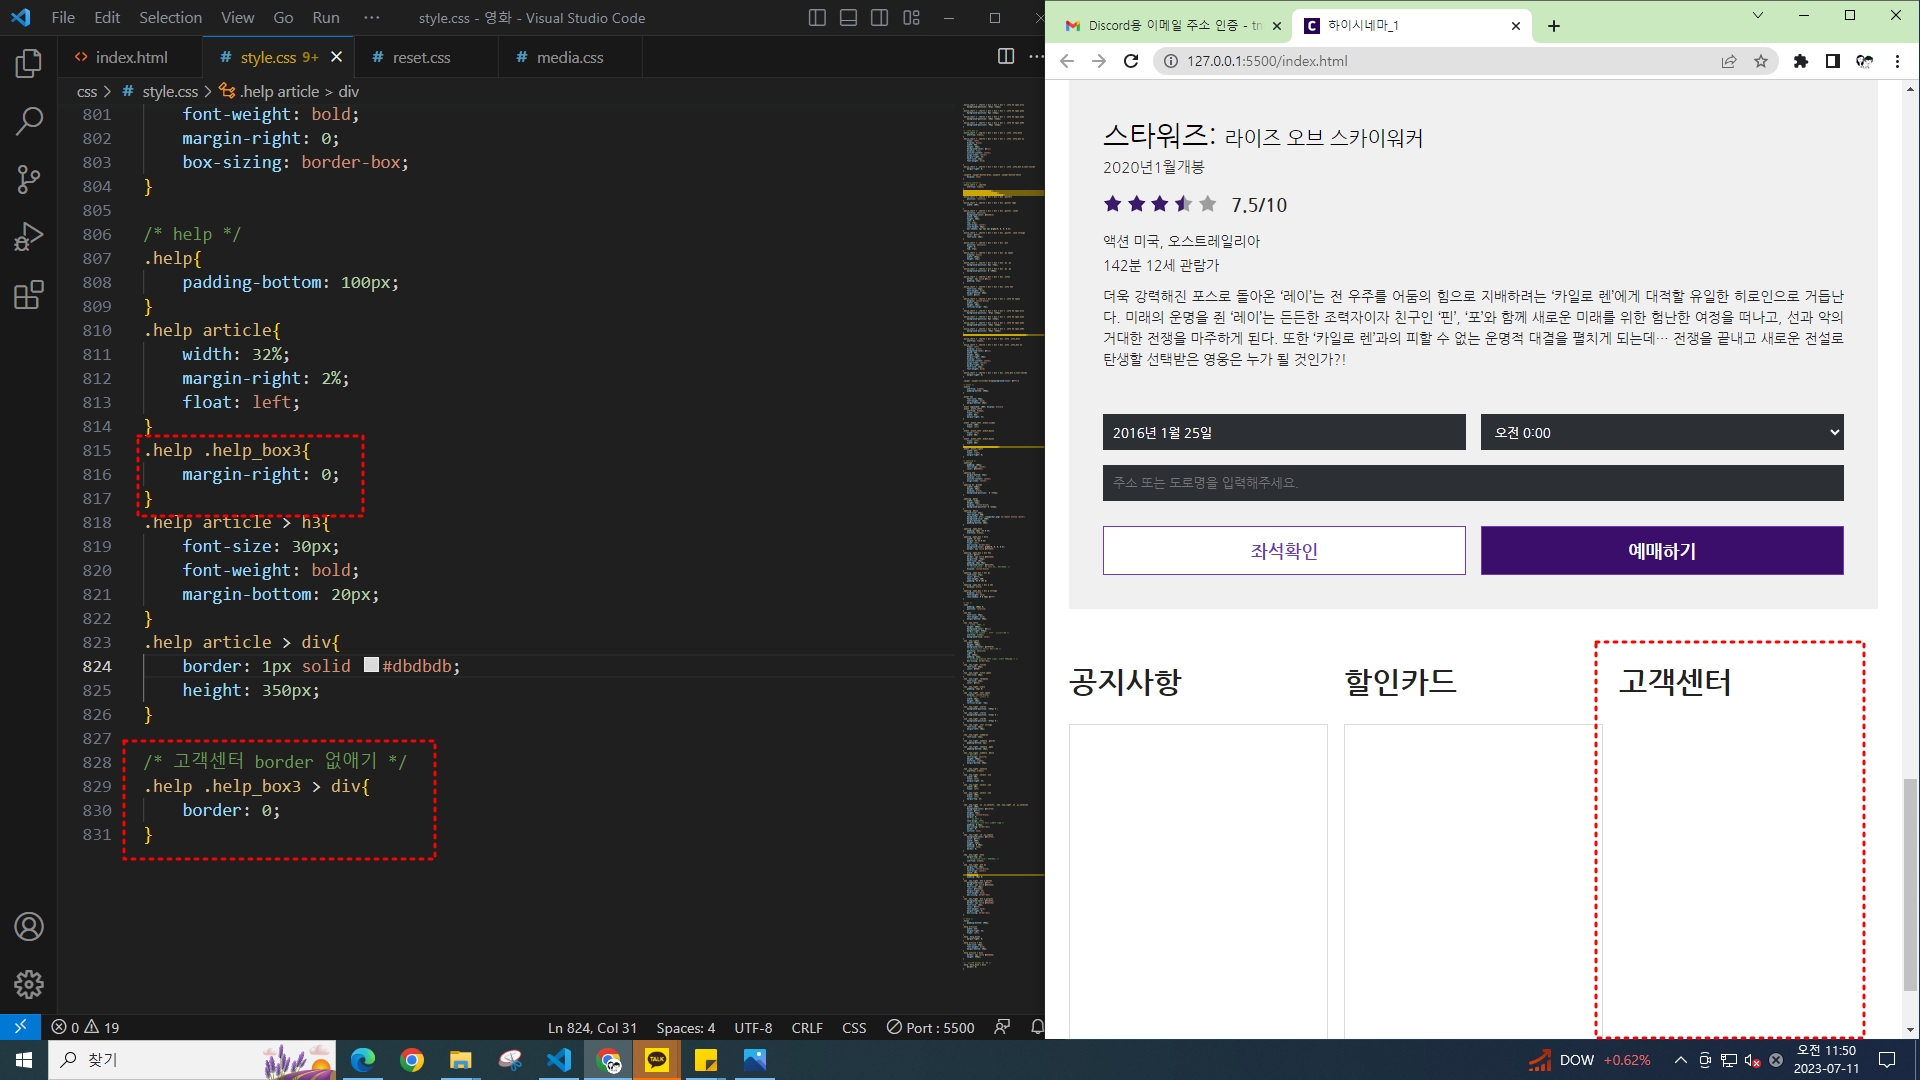This screenshot has height=1080, width=1920.
Task: Click the Split Editor Right icon
Action: tap(1006, 57)
